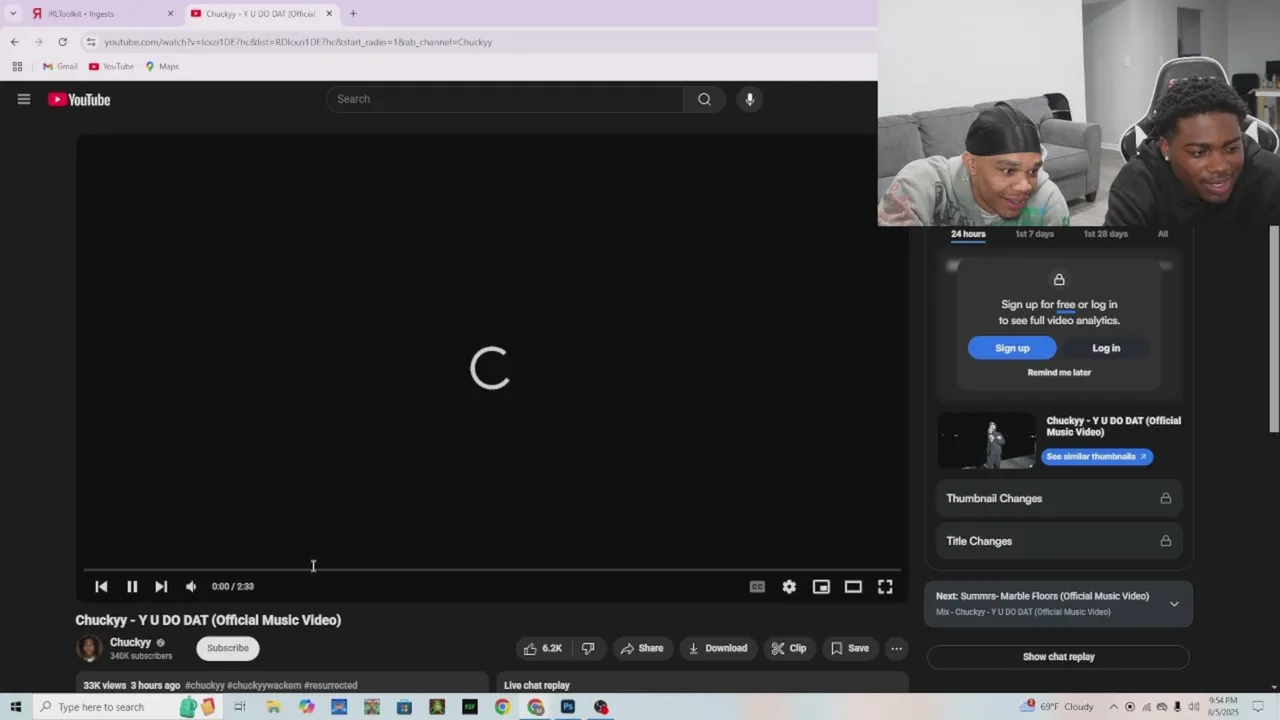
Task: Click the browser address bar URL
Action: [298, 42]
